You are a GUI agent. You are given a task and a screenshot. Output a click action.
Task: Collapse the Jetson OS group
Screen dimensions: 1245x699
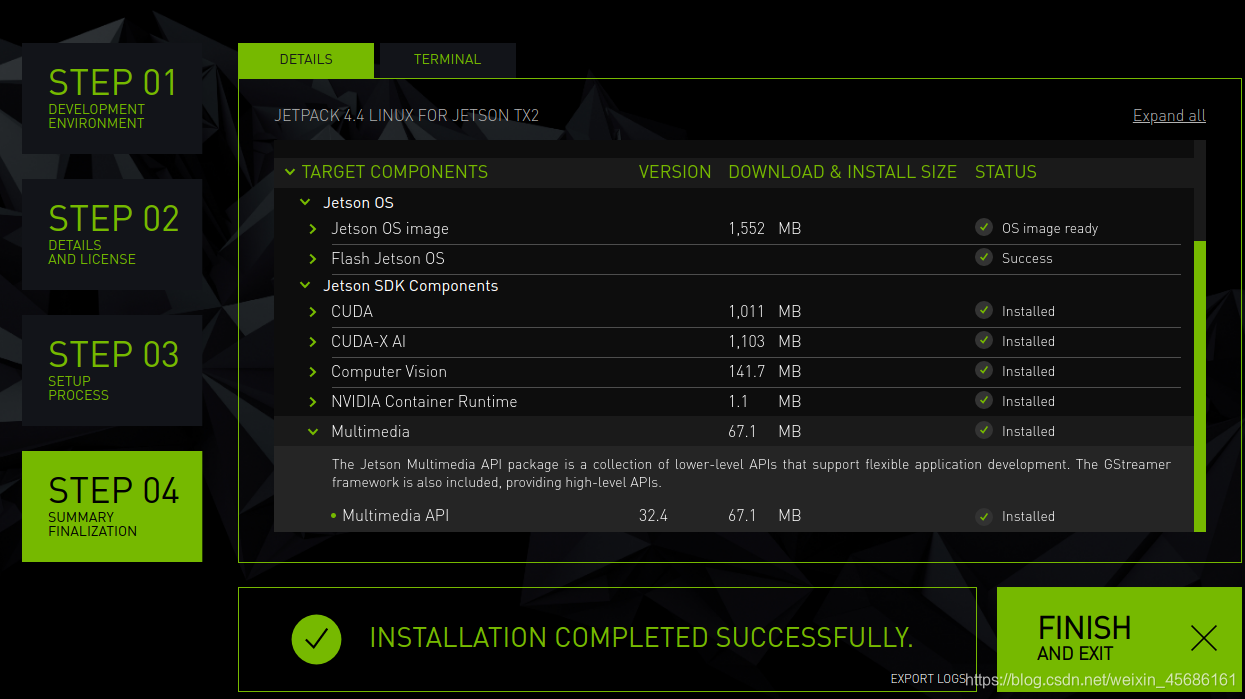(305, 202)
